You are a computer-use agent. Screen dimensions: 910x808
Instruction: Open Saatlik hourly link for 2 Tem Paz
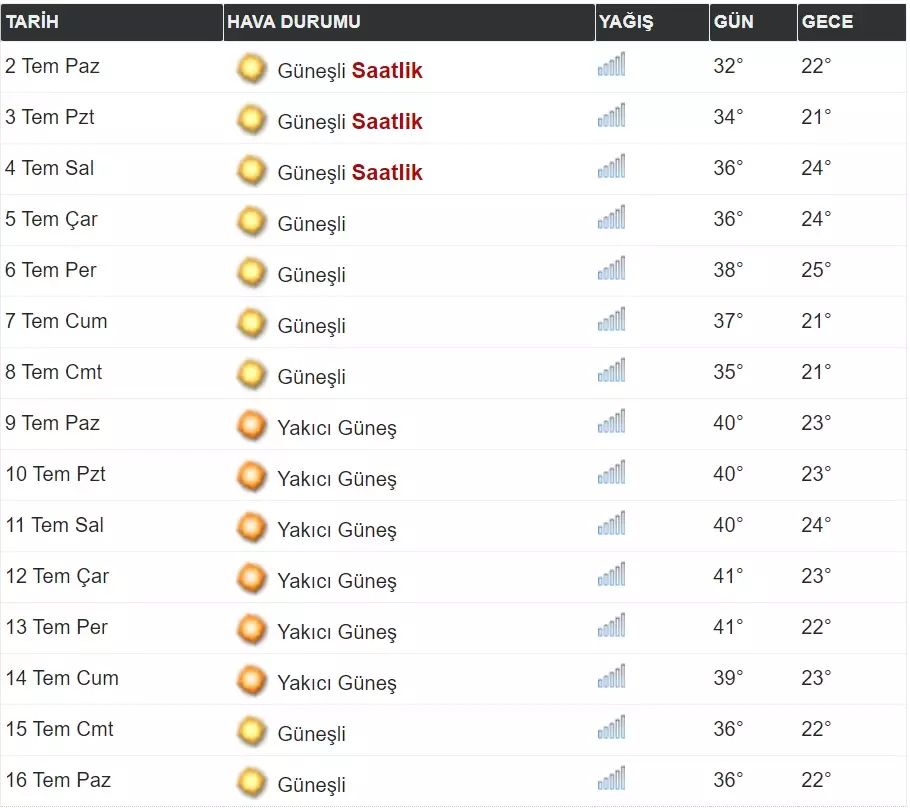387,71
